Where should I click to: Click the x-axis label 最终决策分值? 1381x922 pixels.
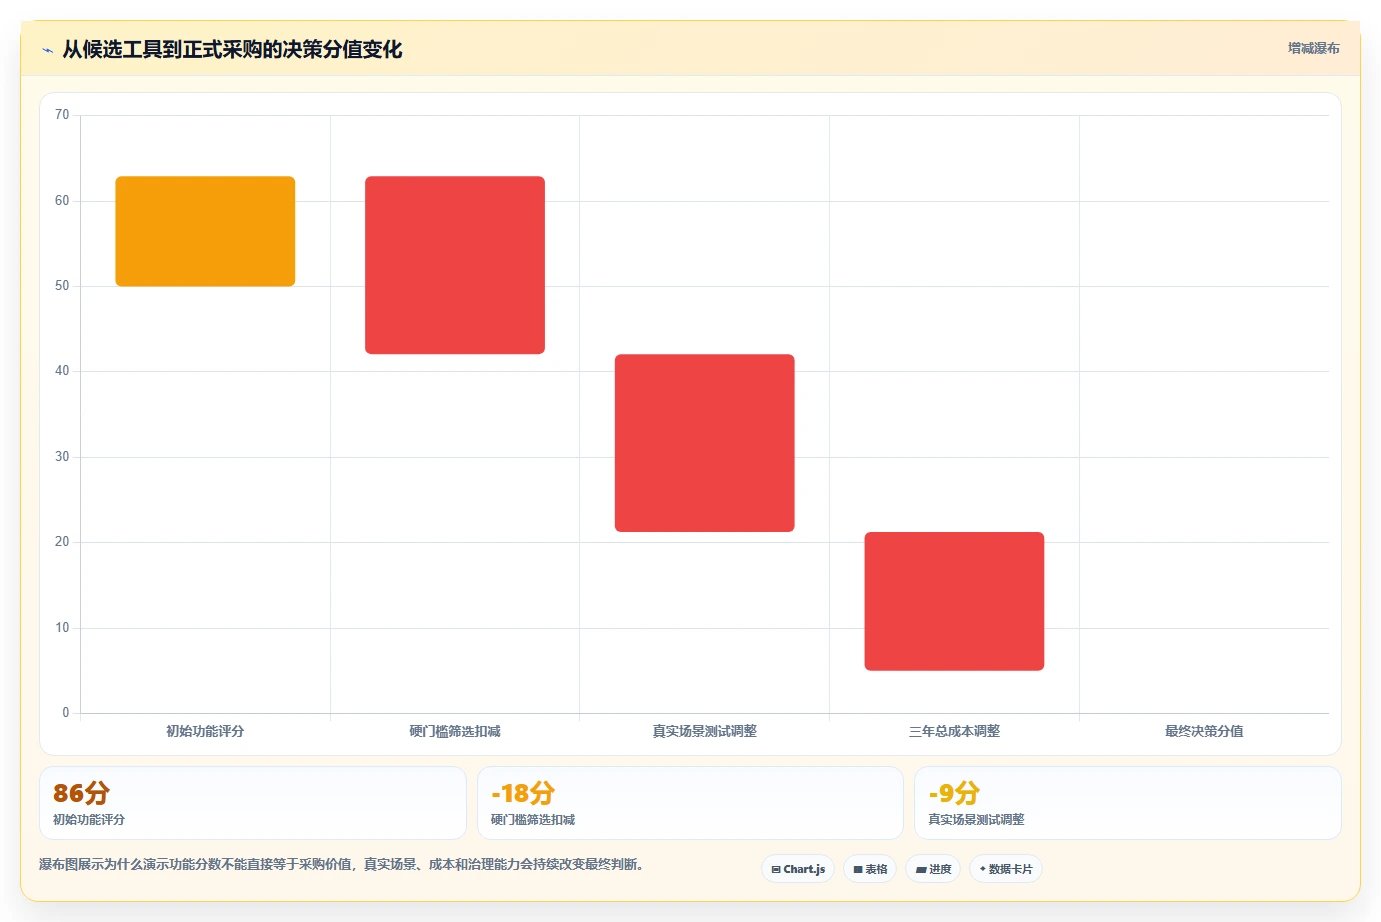1204,731
